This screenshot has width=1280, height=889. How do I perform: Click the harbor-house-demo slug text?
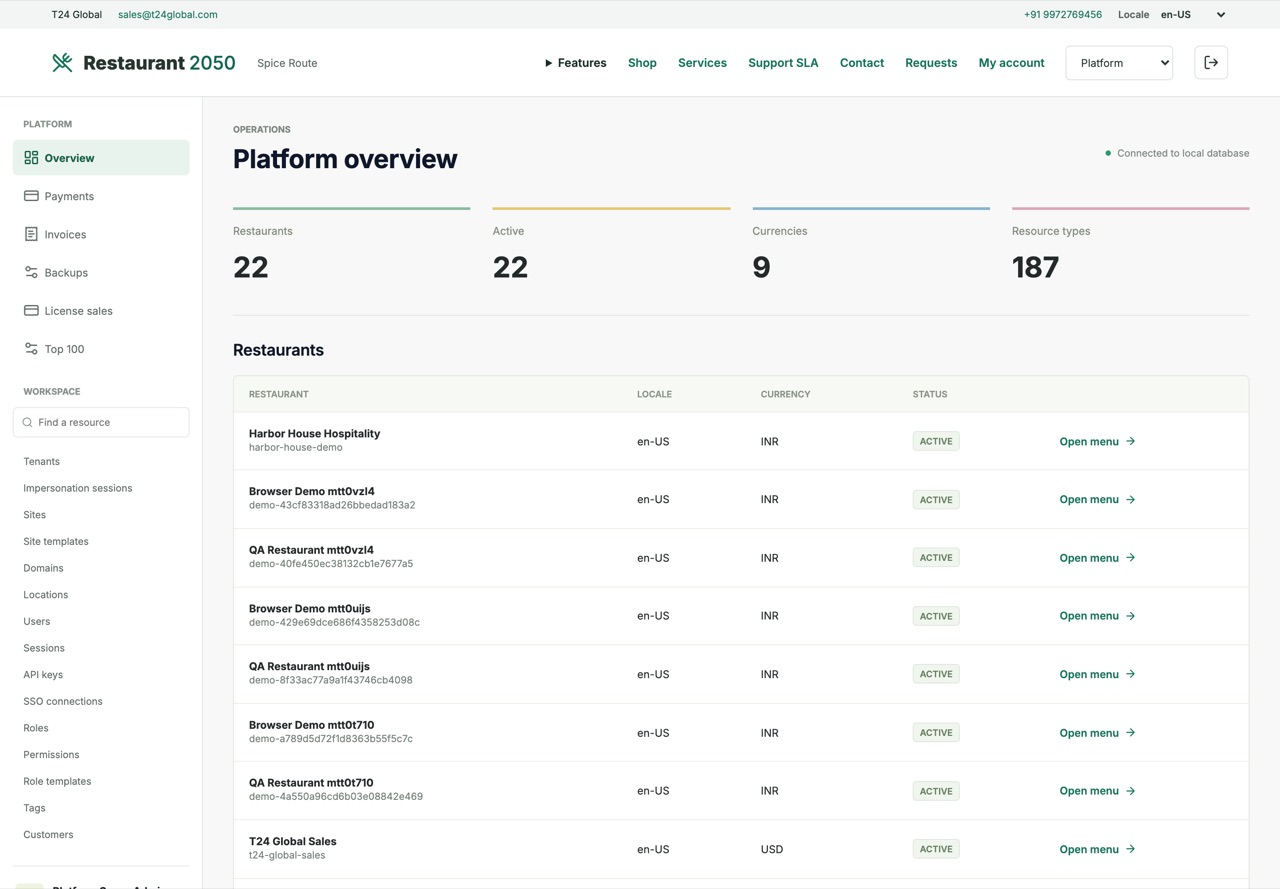pyautogui.click(x=296, y=448)
